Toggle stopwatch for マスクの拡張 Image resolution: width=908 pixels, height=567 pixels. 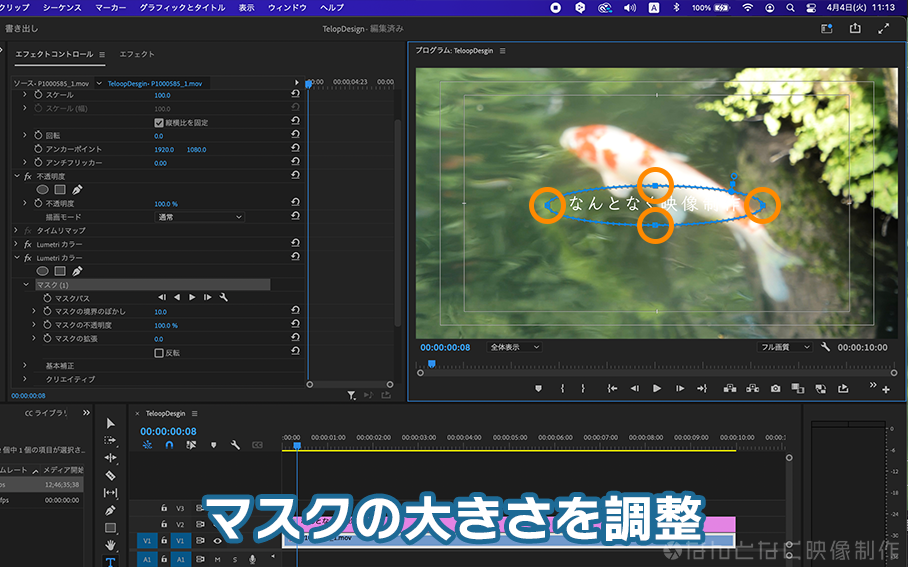[47, 338]
